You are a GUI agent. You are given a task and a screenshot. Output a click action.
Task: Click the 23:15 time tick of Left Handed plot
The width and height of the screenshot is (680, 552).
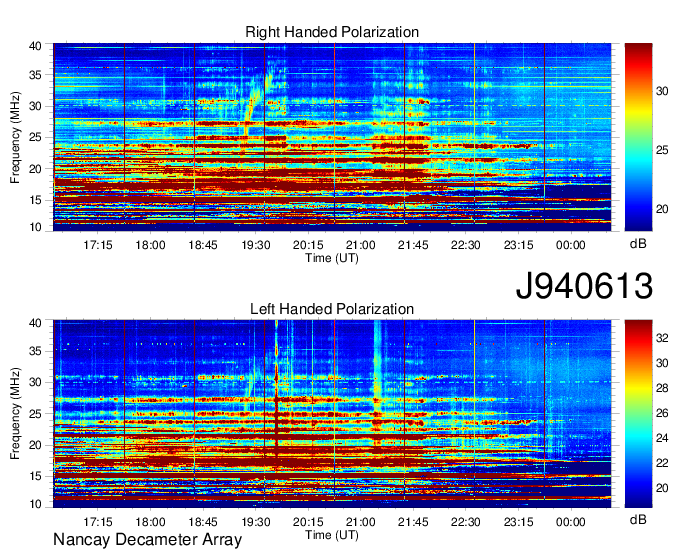[x=518, y=522]
